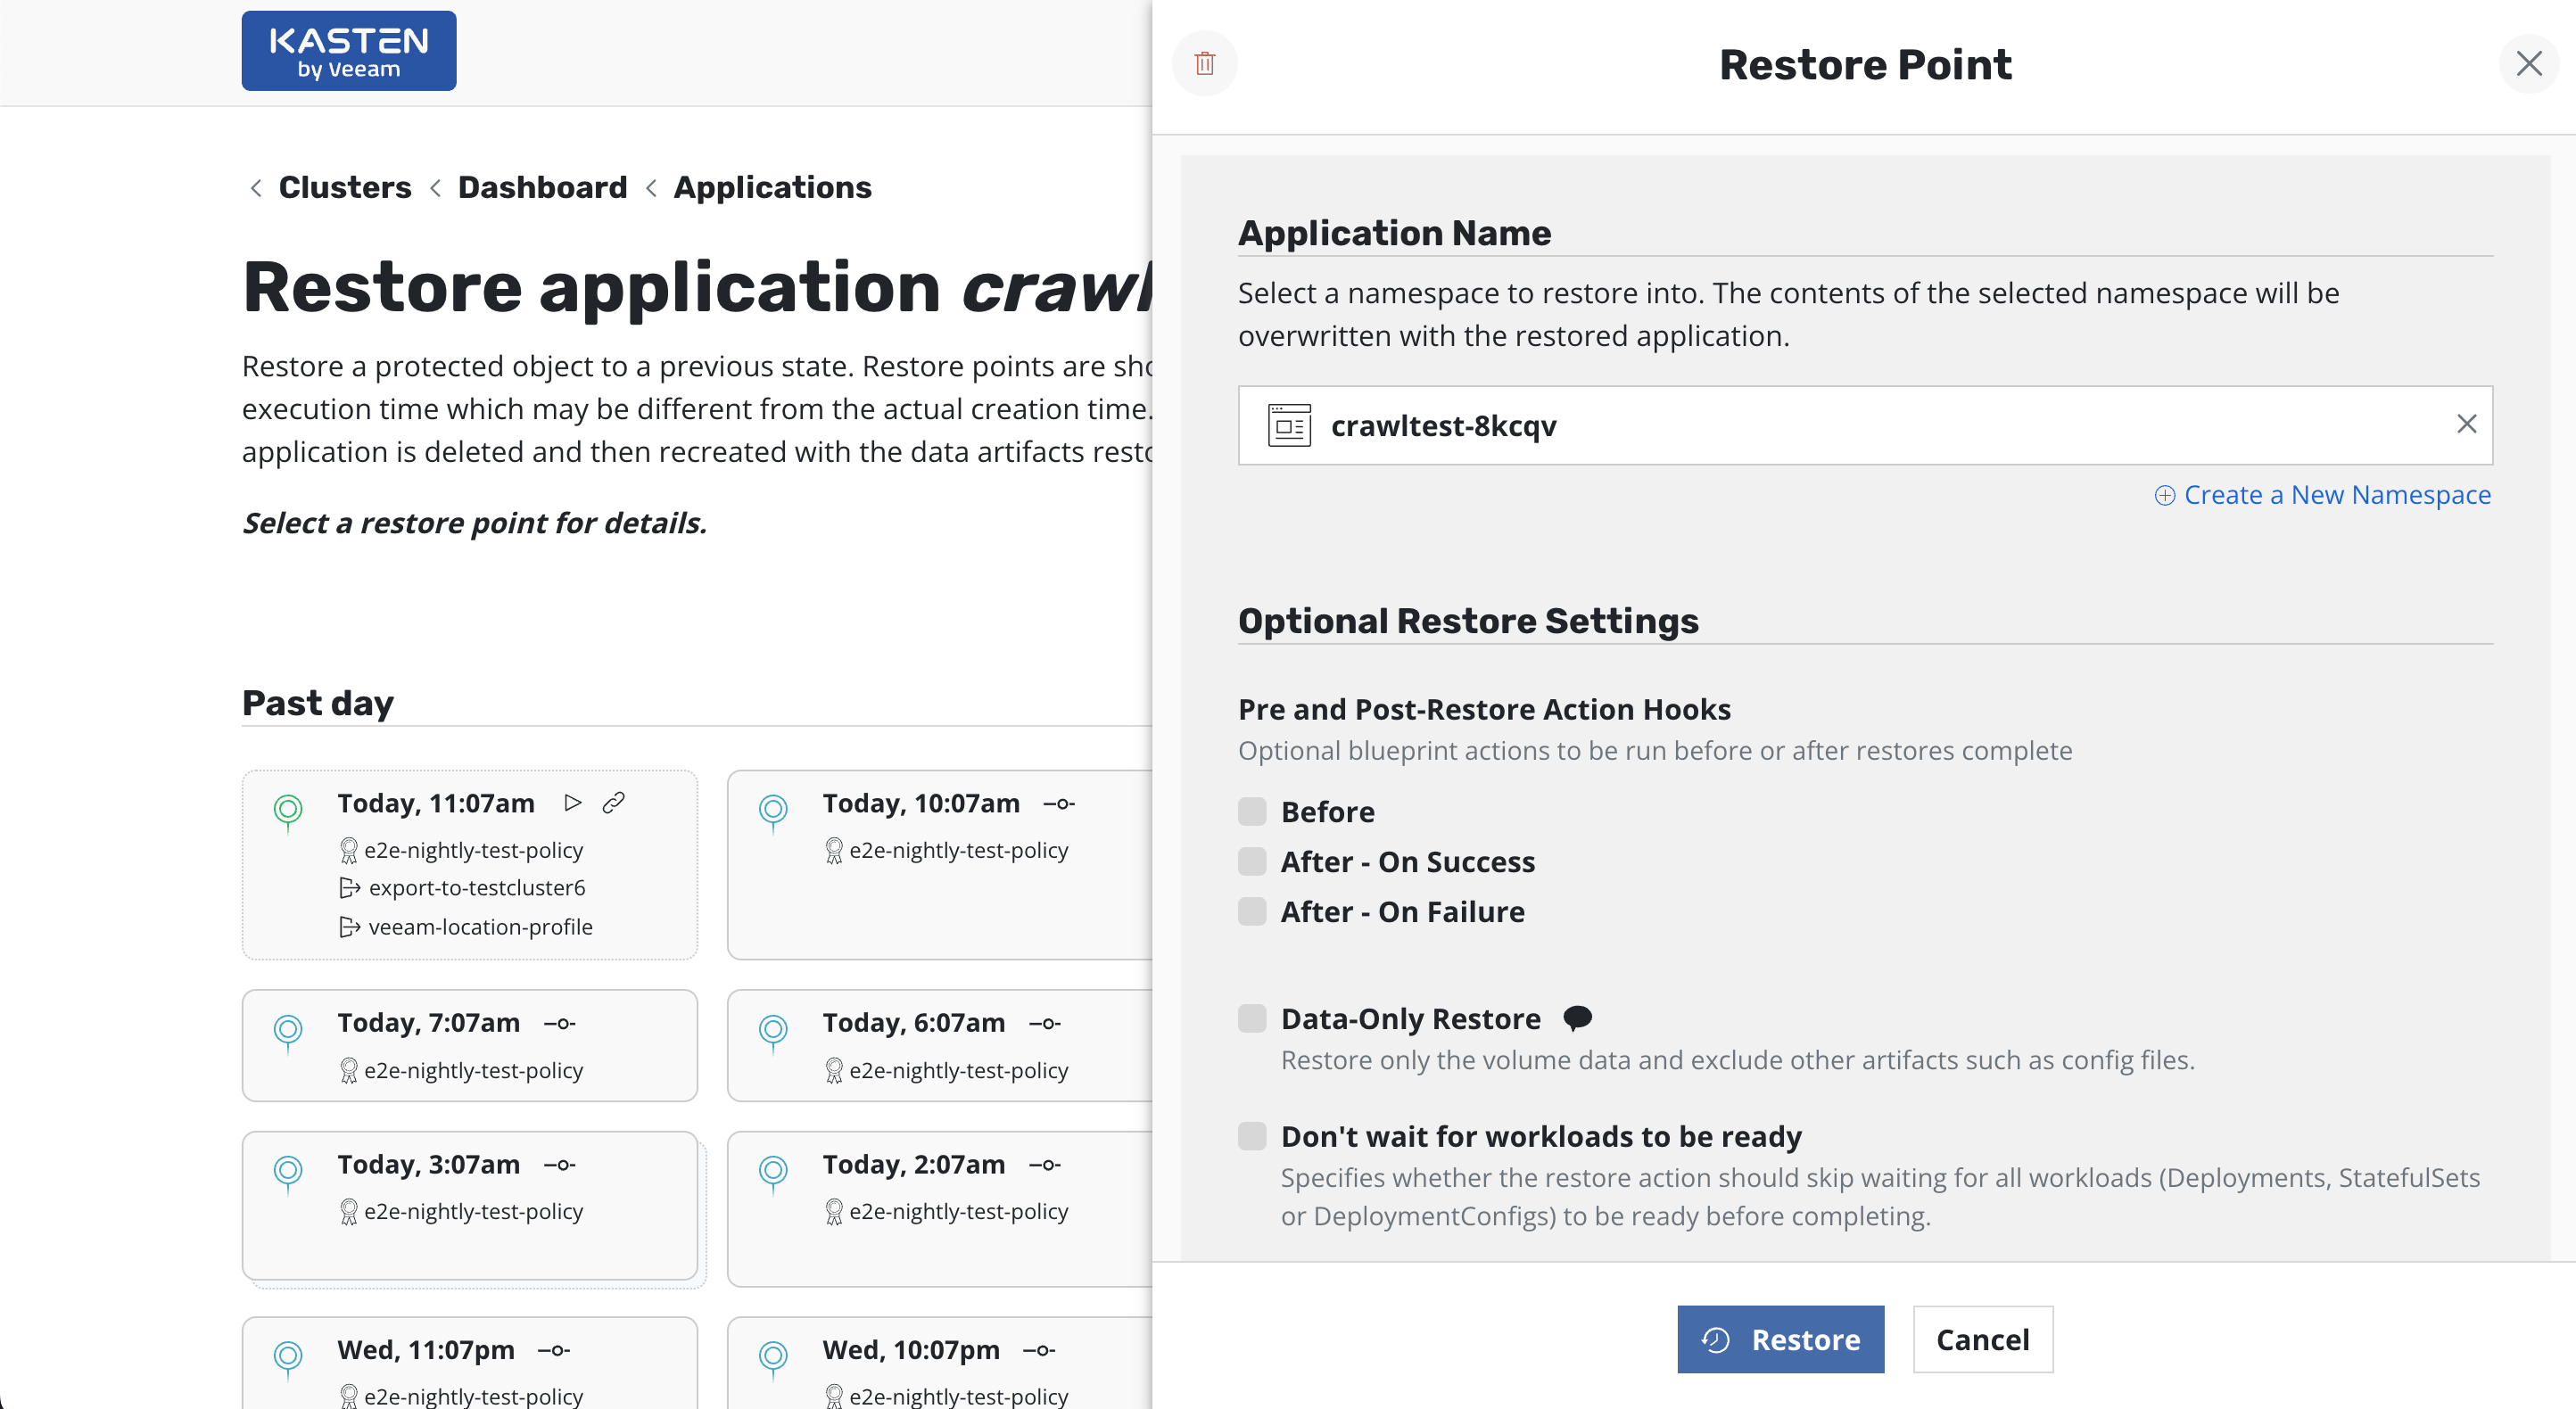Click the Restore button
Viewport: 2576px width, 1409px height.
1780,1339
